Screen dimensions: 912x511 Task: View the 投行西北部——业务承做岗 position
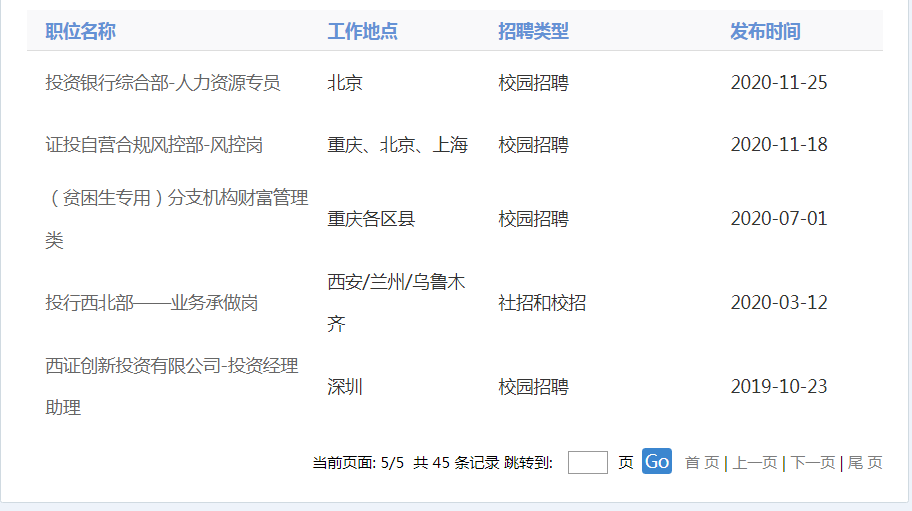151,303
